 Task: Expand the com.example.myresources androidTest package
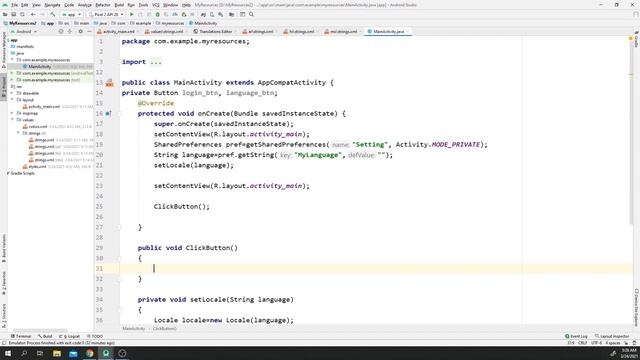coord(12,73)
